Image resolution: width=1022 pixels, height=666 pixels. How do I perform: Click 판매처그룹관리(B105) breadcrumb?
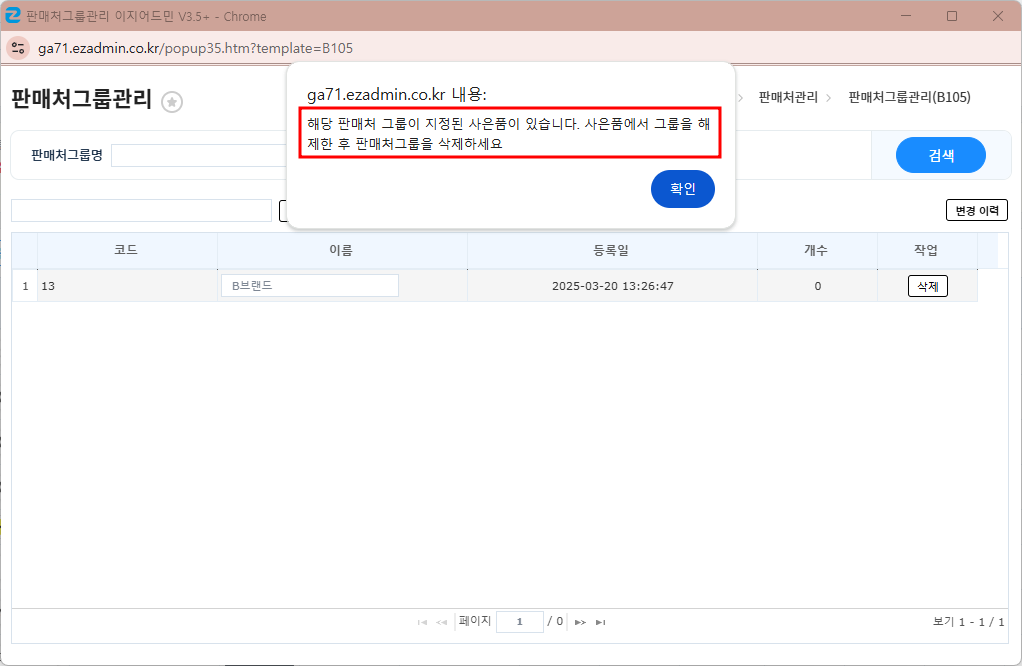[909, 97]
